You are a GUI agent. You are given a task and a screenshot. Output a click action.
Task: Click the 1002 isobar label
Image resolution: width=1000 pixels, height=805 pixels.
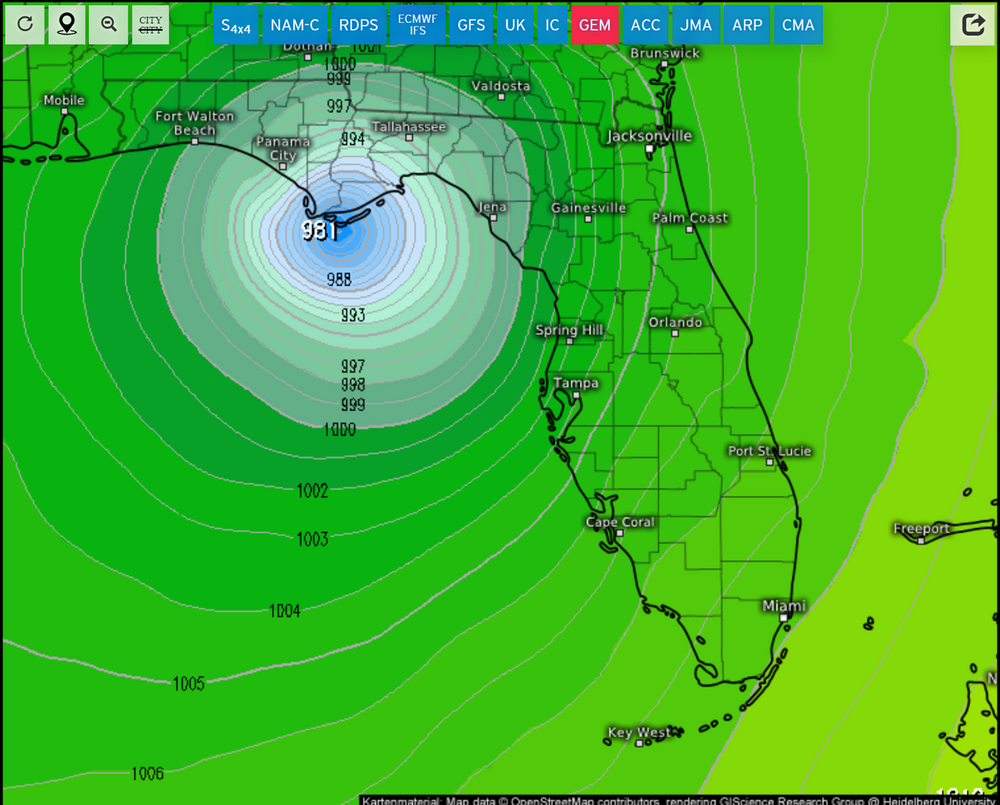point(312,491)
